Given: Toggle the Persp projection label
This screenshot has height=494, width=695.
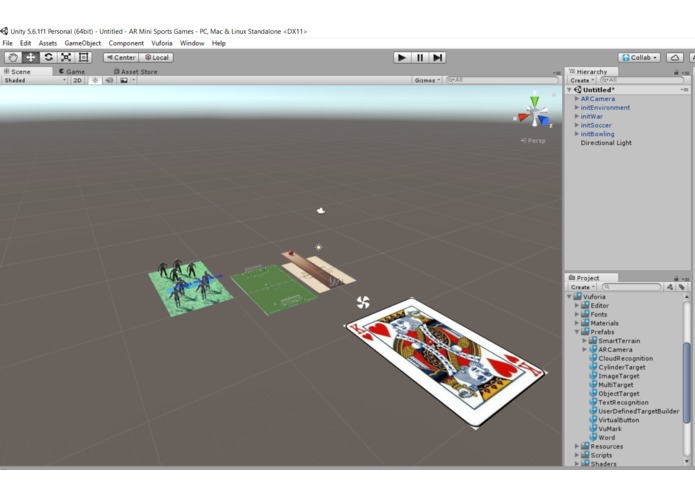Looking at the screenshot, I should pos(533,140).
